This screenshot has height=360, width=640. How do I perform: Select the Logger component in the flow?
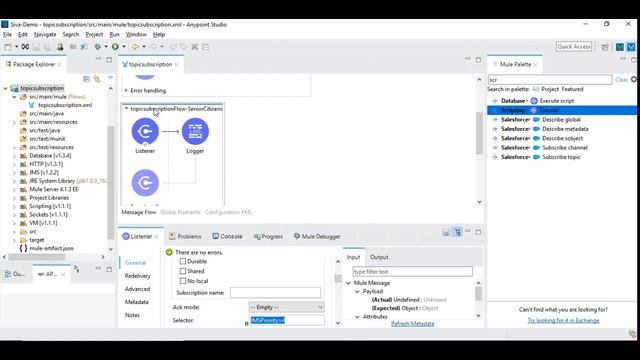click(195, 131)
